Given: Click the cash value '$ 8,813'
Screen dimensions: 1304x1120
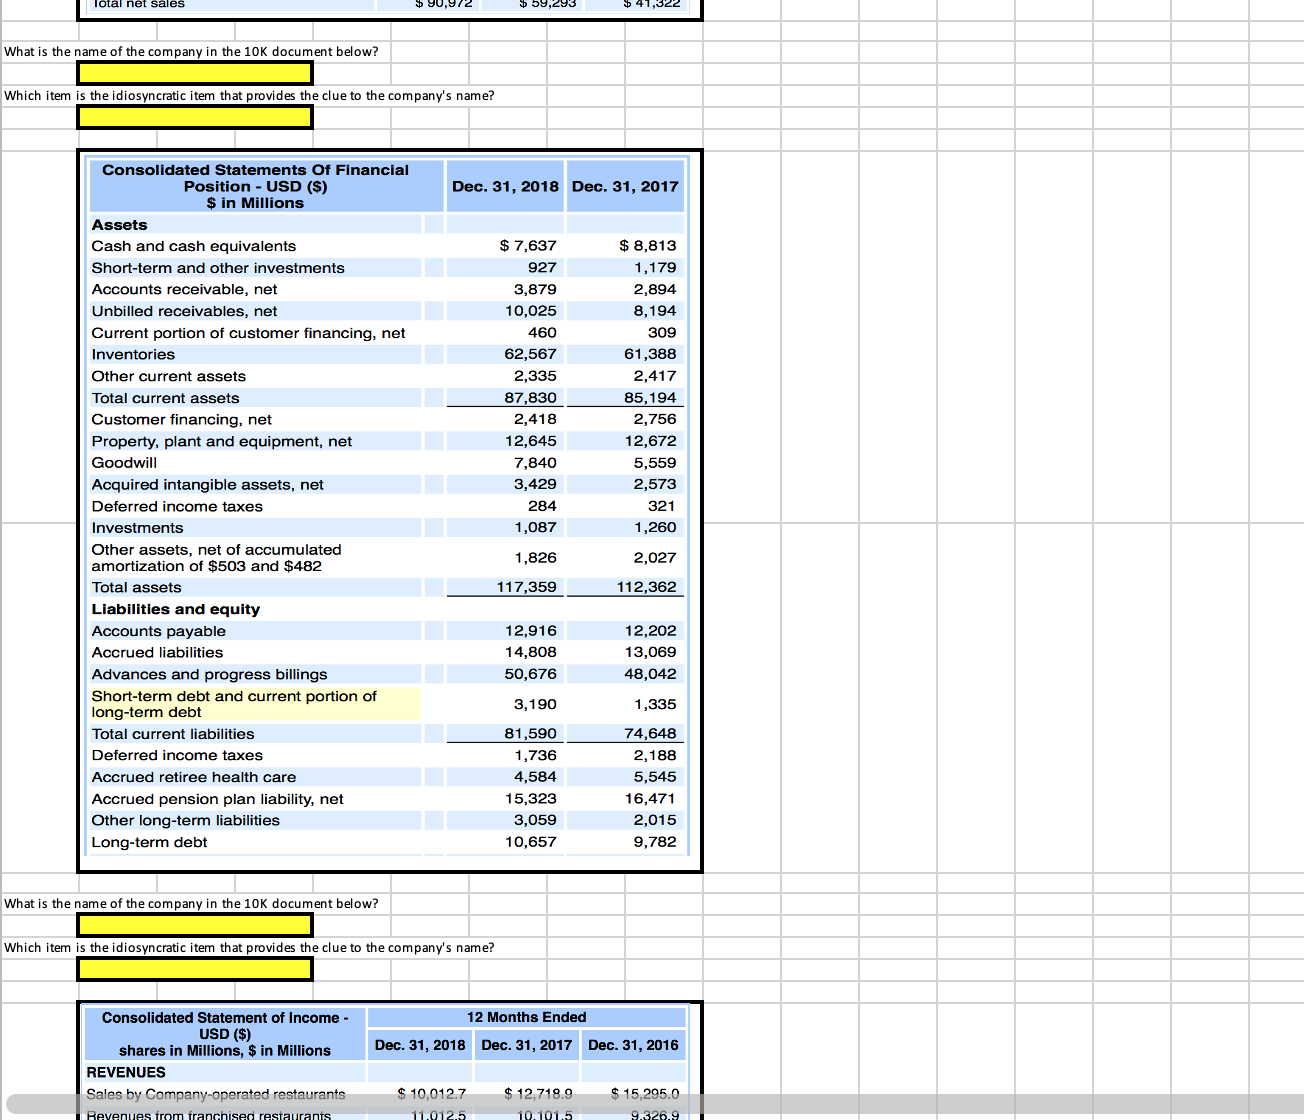Looking at the screenshot, I should 648,246.
